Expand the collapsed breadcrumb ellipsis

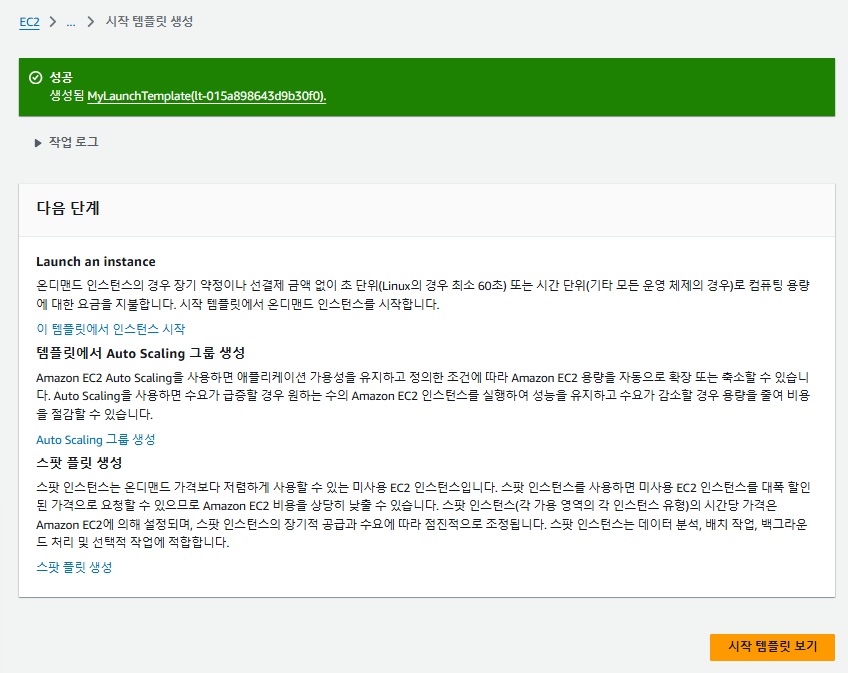pyautogui.click(x=71, y=22)
